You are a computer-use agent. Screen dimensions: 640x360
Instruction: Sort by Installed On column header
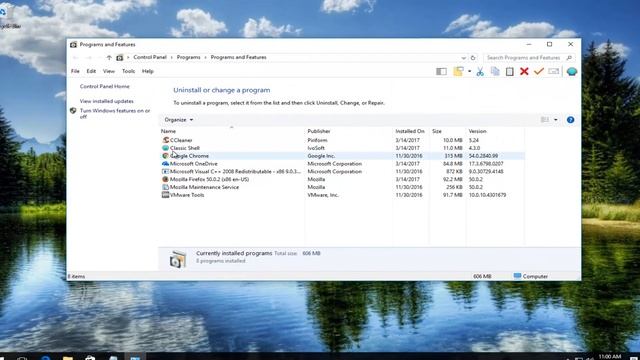click(x=411, y=131)
